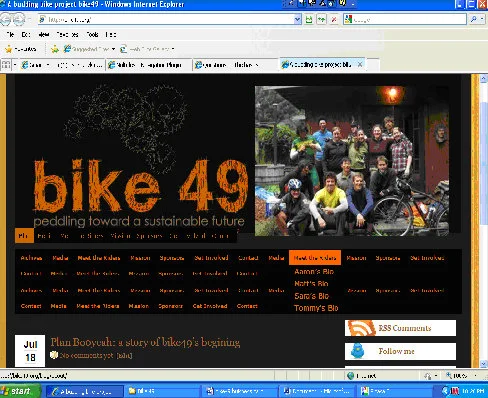Click Sara's Bio in the submenu
488x398 pixels.
coord(311,296)
